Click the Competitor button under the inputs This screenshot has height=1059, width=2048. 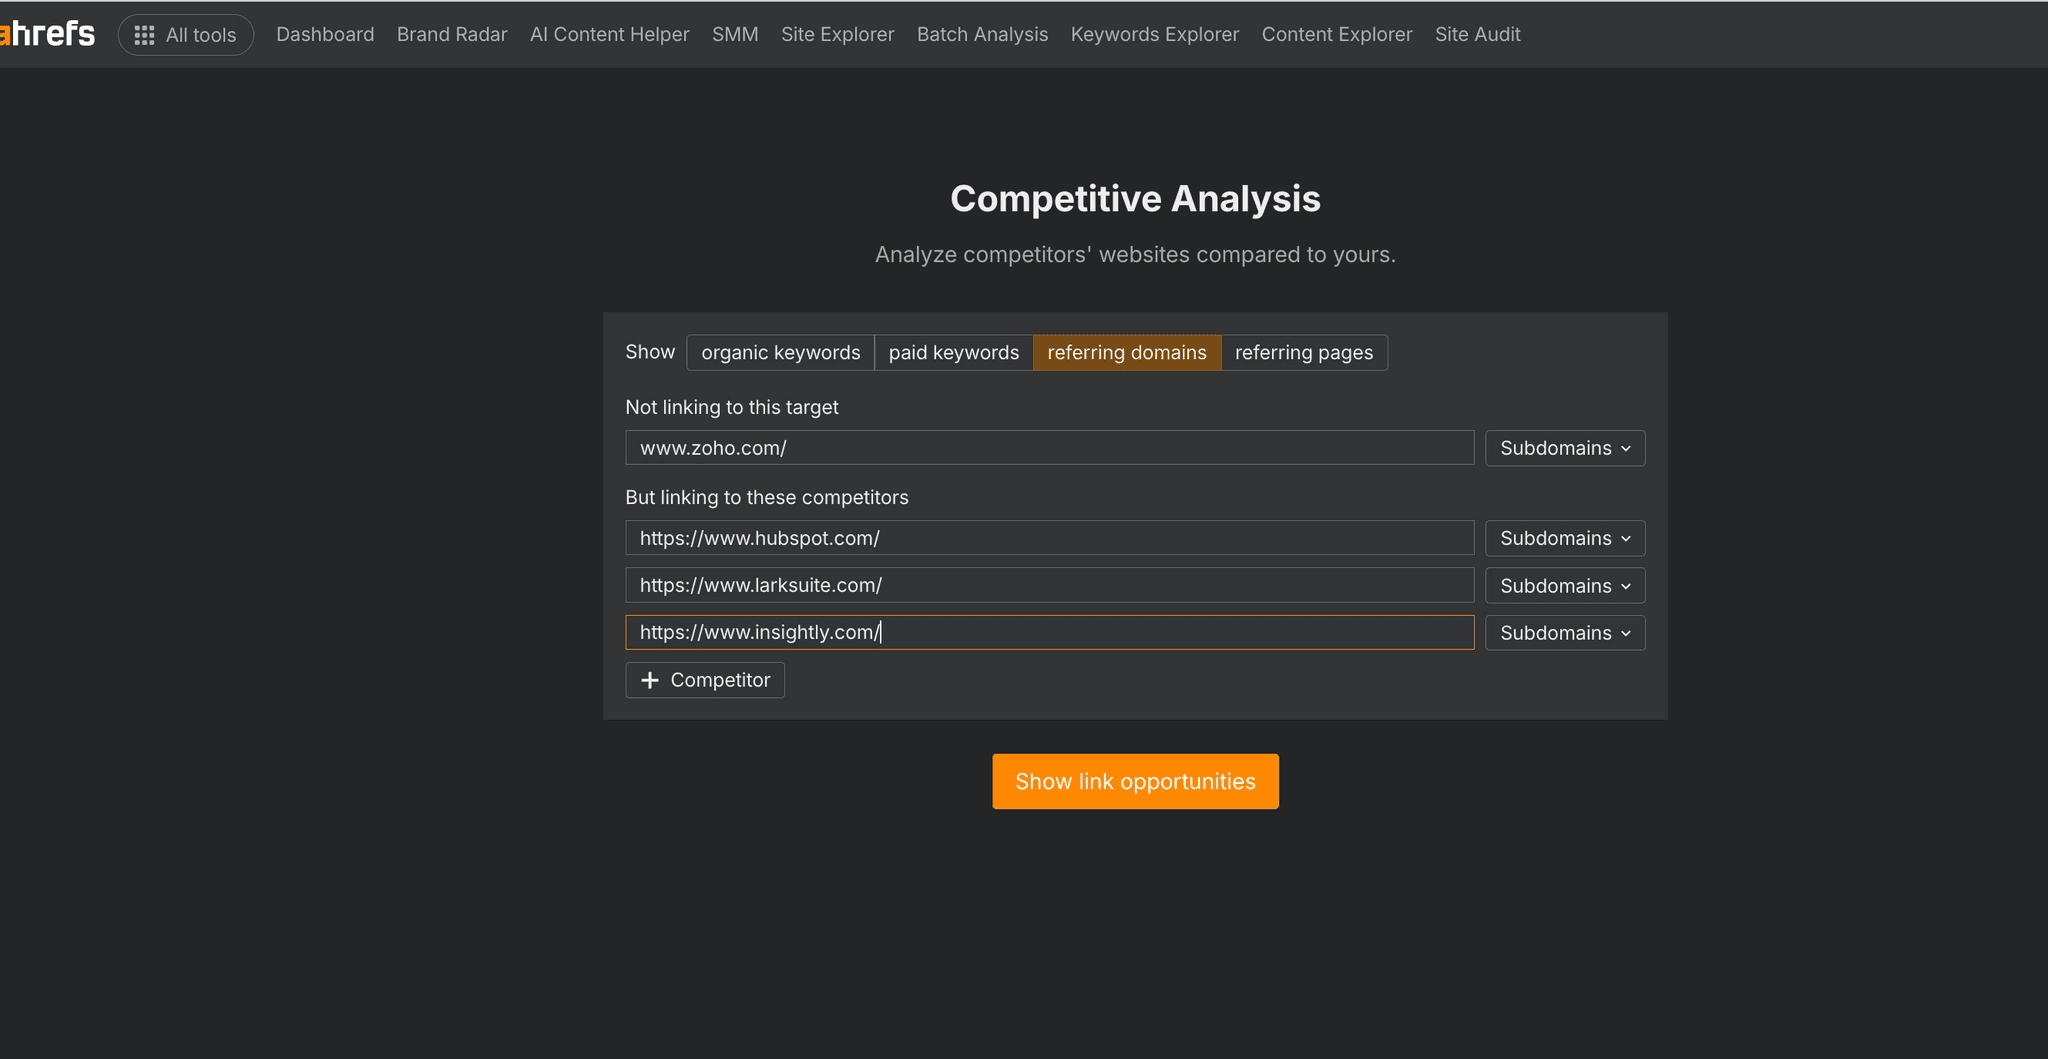705,680
